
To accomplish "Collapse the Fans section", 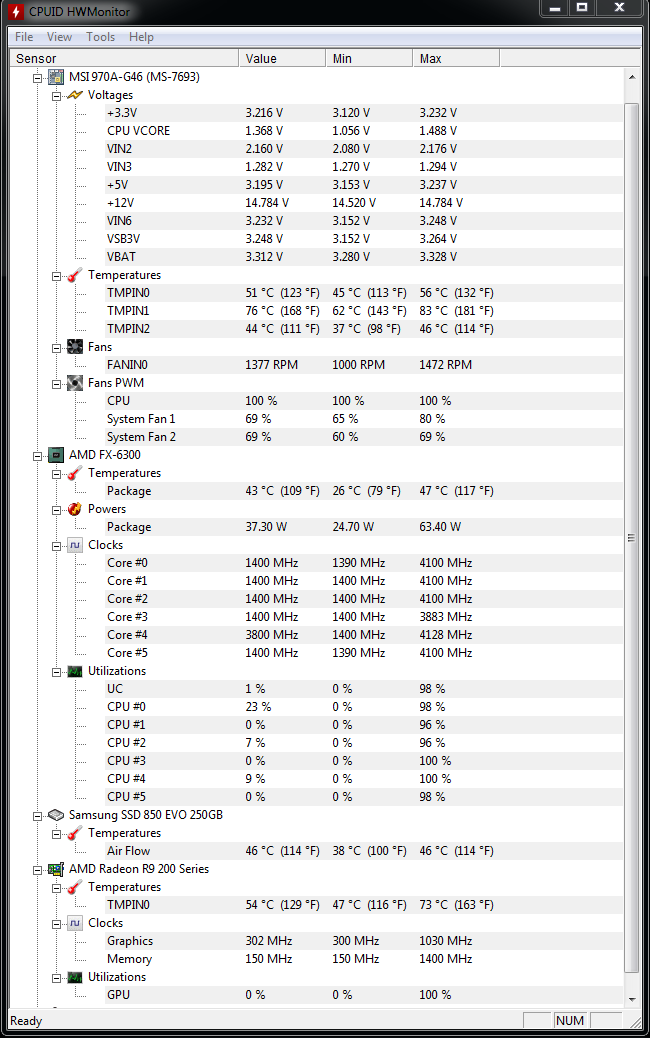I will pos(56,348).
